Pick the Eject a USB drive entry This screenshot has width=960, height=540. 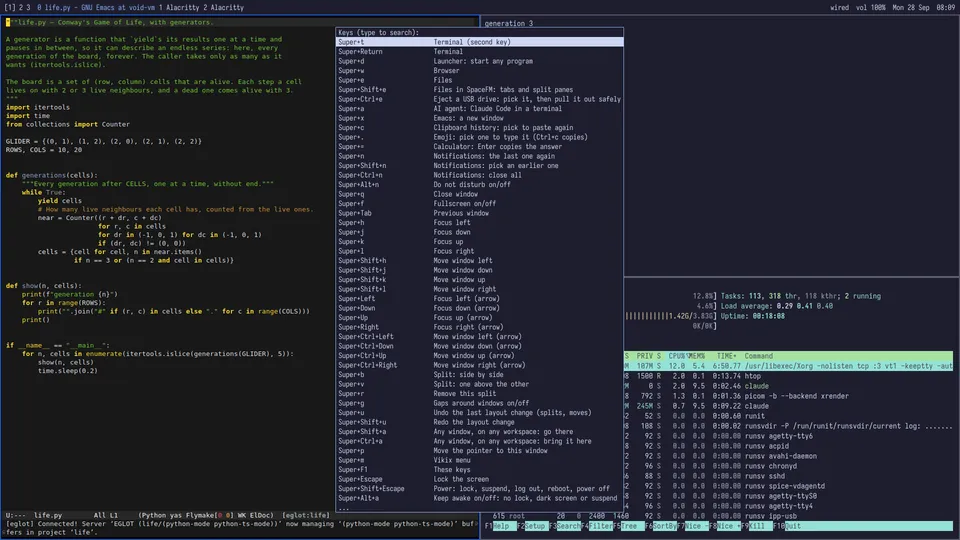tap(479, 99)
